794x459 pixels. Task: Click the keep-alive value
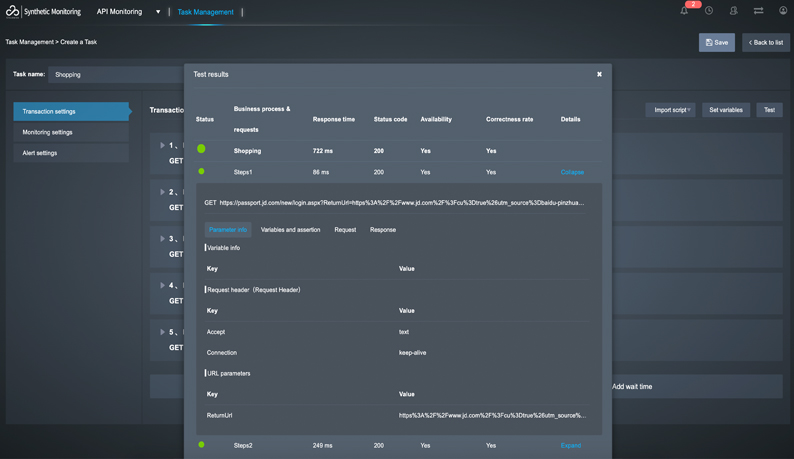(412, 353)
